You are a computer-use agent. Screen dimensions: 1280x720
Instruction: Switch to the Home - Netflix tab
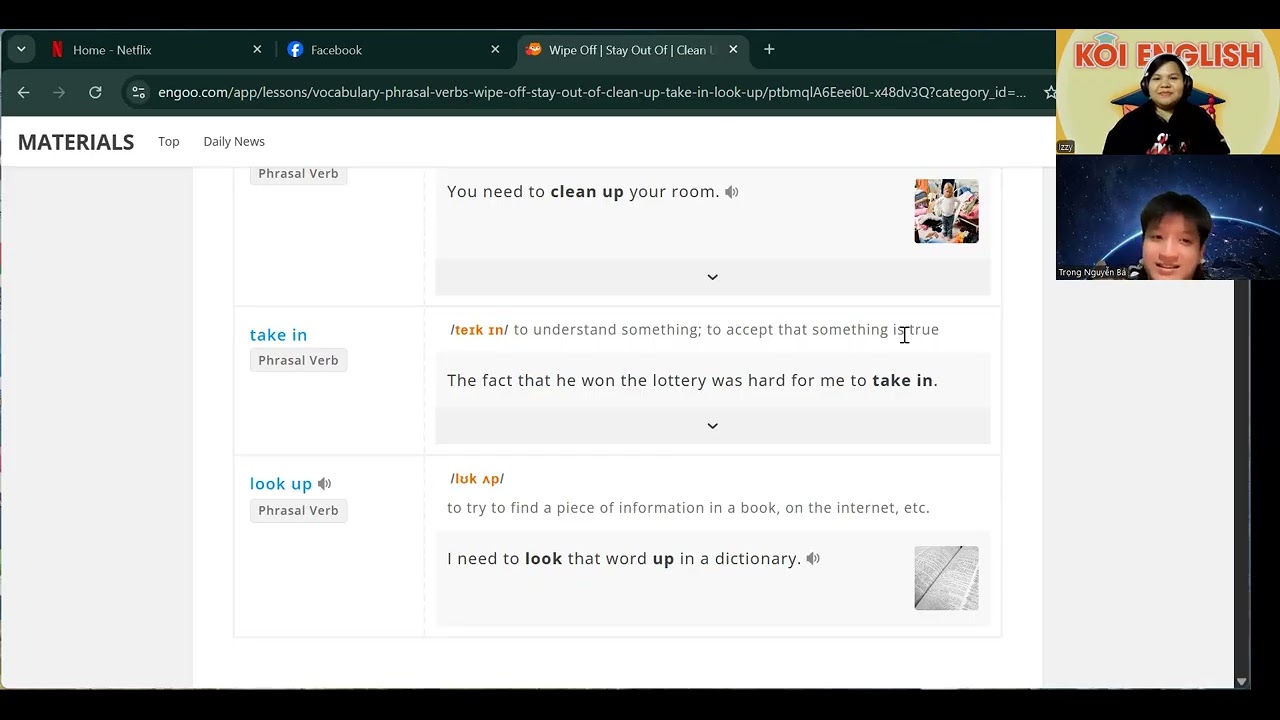(x=150, y=49)
